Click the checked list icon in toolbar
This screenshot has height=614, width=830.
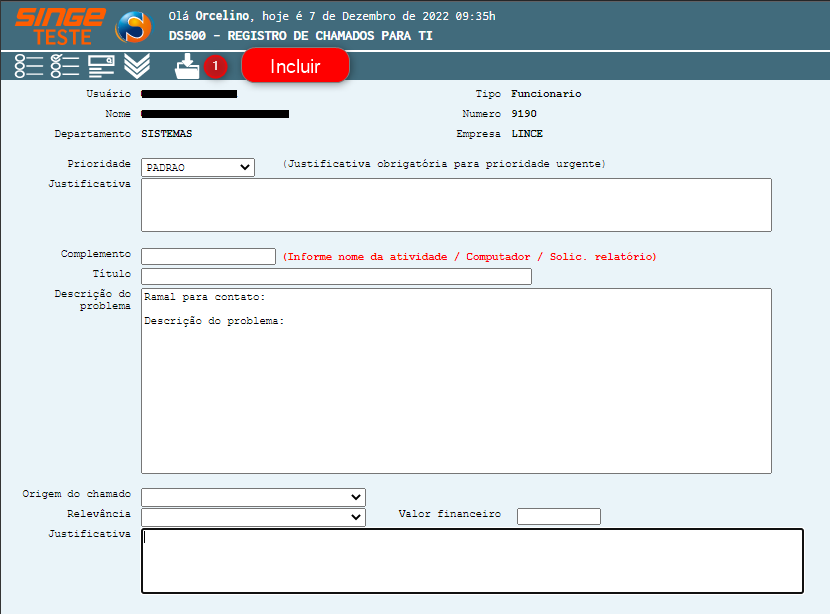click(65, 66)
